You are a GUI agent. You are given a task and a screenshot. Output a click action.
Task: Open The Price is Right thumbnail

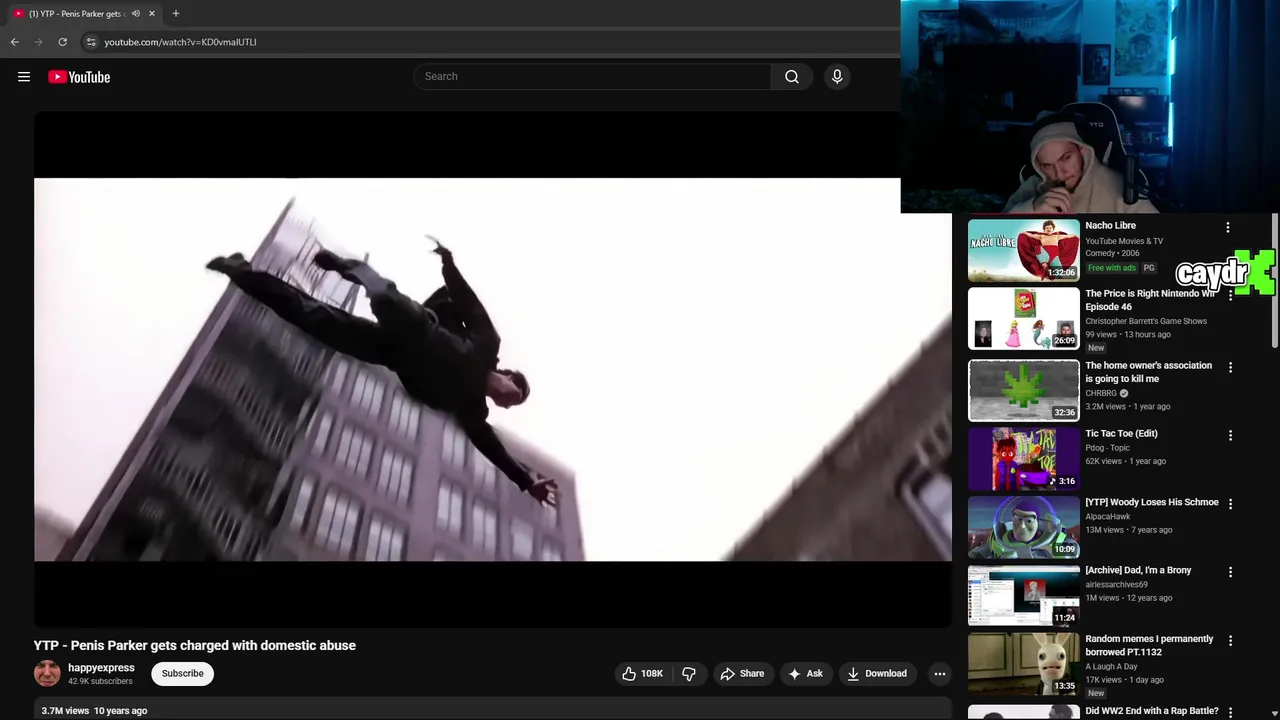pos(1024,319)
